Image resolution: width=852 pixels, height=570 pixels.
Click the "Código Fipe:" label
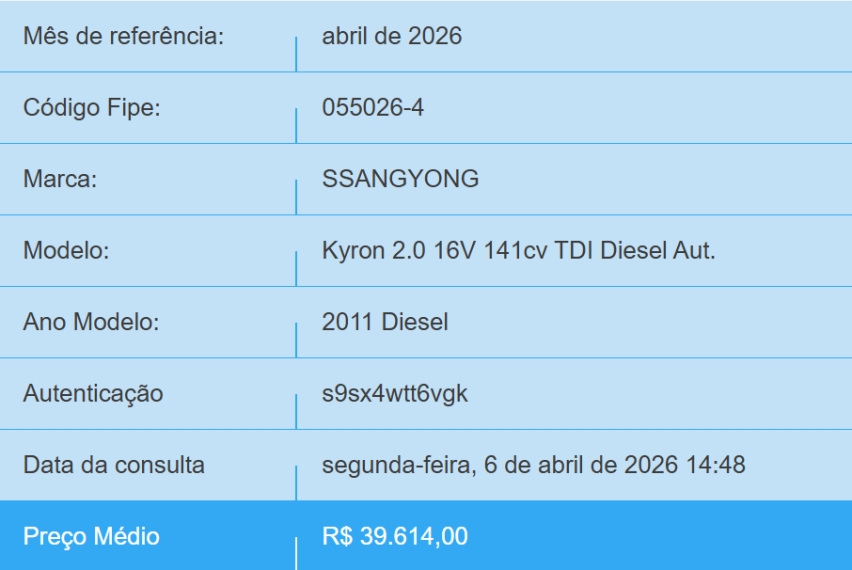(92, 108)
